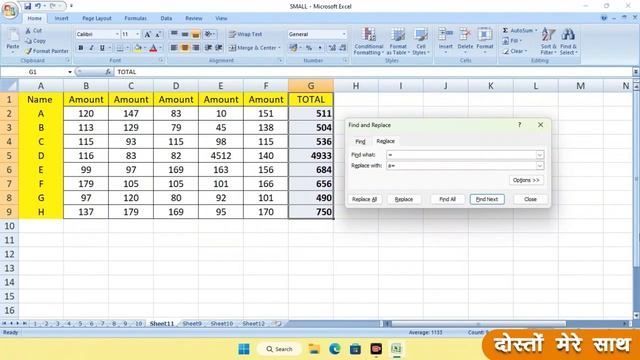Activate the Format Painter tool
The height and width of the screenshot is (360, 640).
(x=47, y=51)
